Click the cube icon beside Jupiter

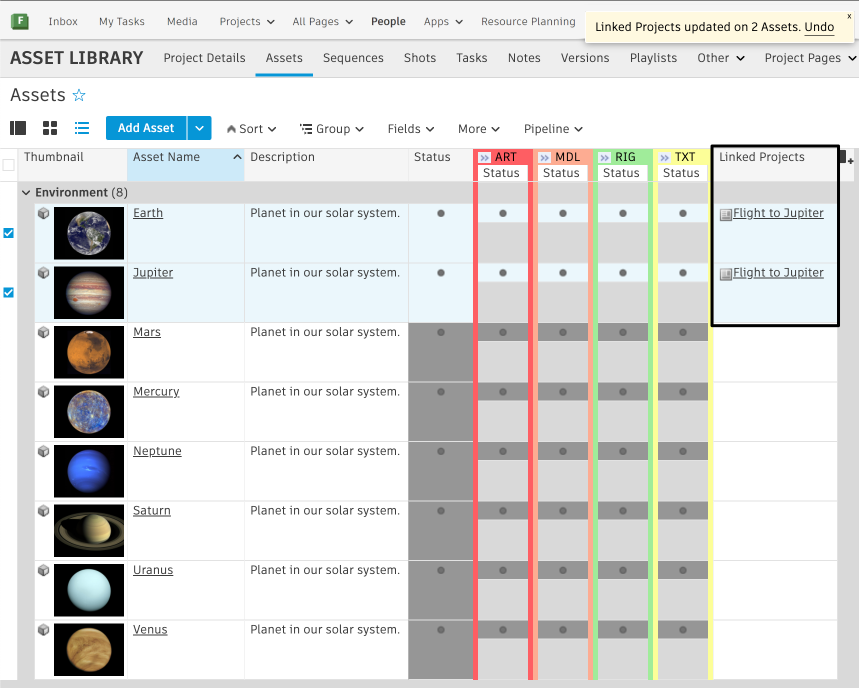pyautogui.click(x=43, y=273)
